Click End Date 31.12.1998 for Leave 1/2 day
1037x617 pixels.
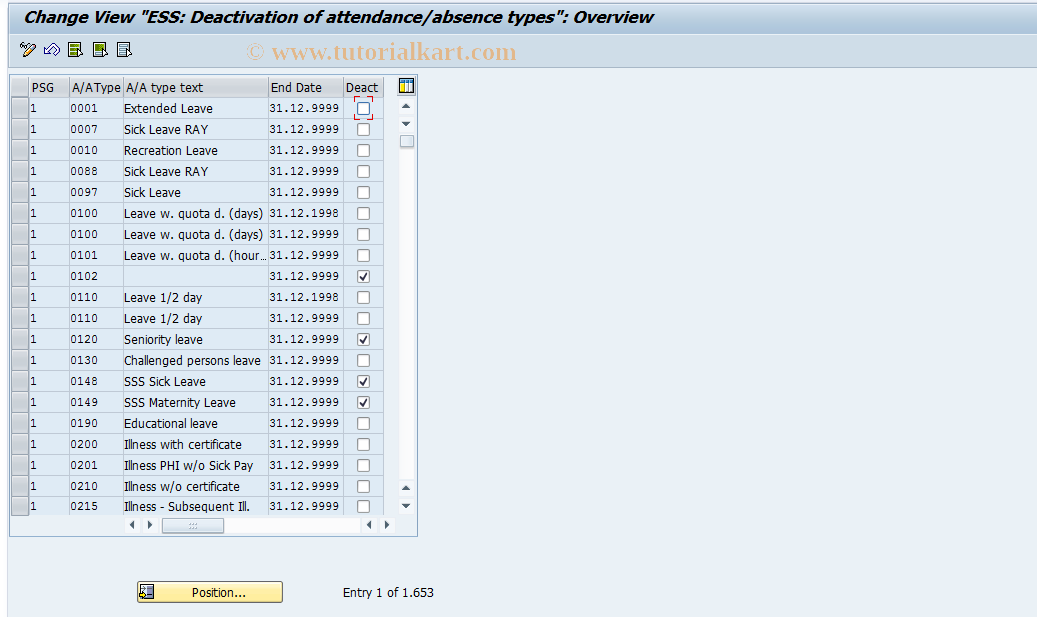click(306, 297)
